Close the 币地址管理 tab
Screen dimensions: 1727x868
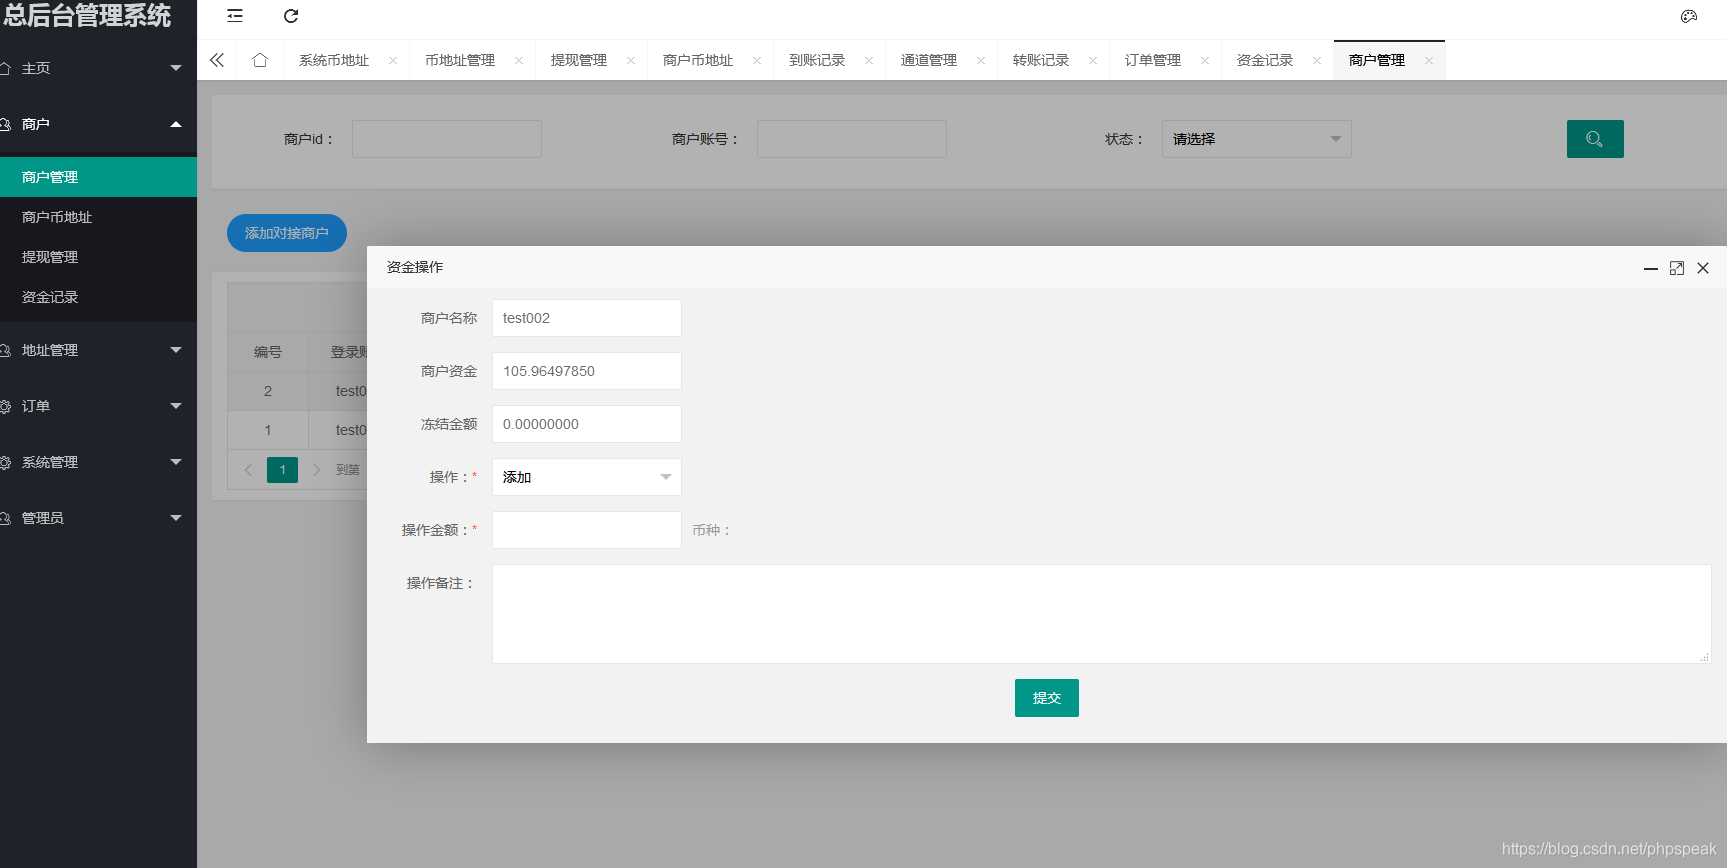coord(519,61)
